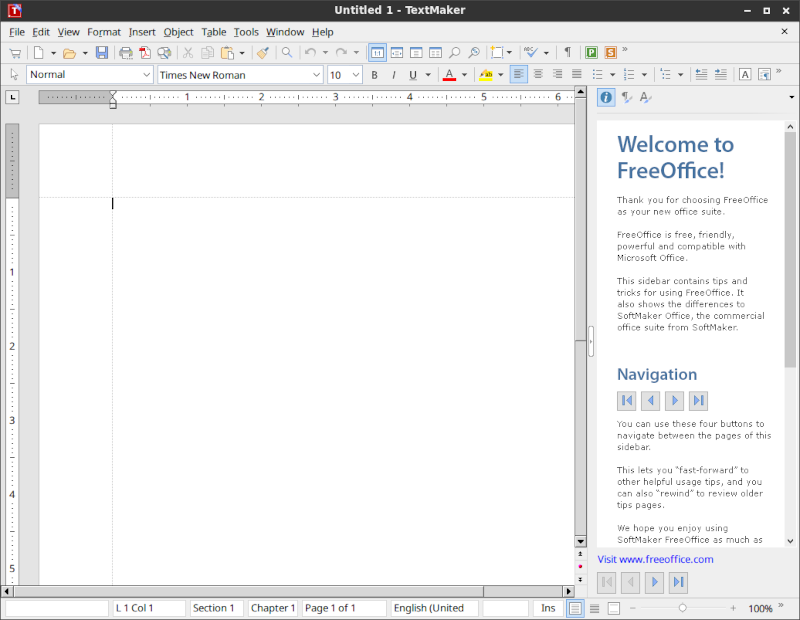Screen dimensions: 800x620
Task: Click the Cut scissors icon
Action: pos(188,53)
